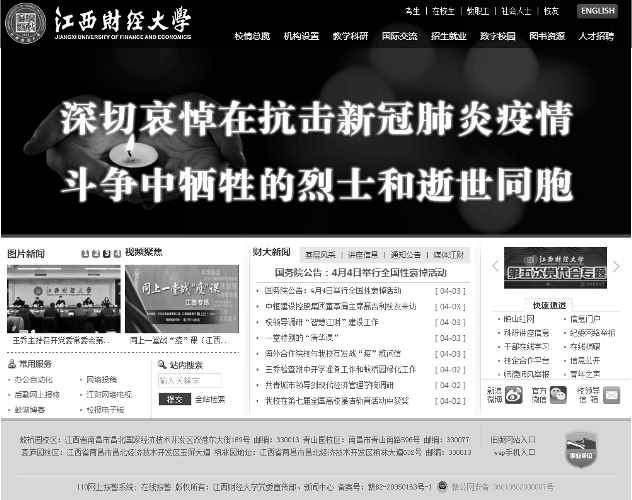Image resolution: width=632 pixels, height=500 pixels.
Task: Open the Sina Weibo icon
Action: click(x=513, y=394)
